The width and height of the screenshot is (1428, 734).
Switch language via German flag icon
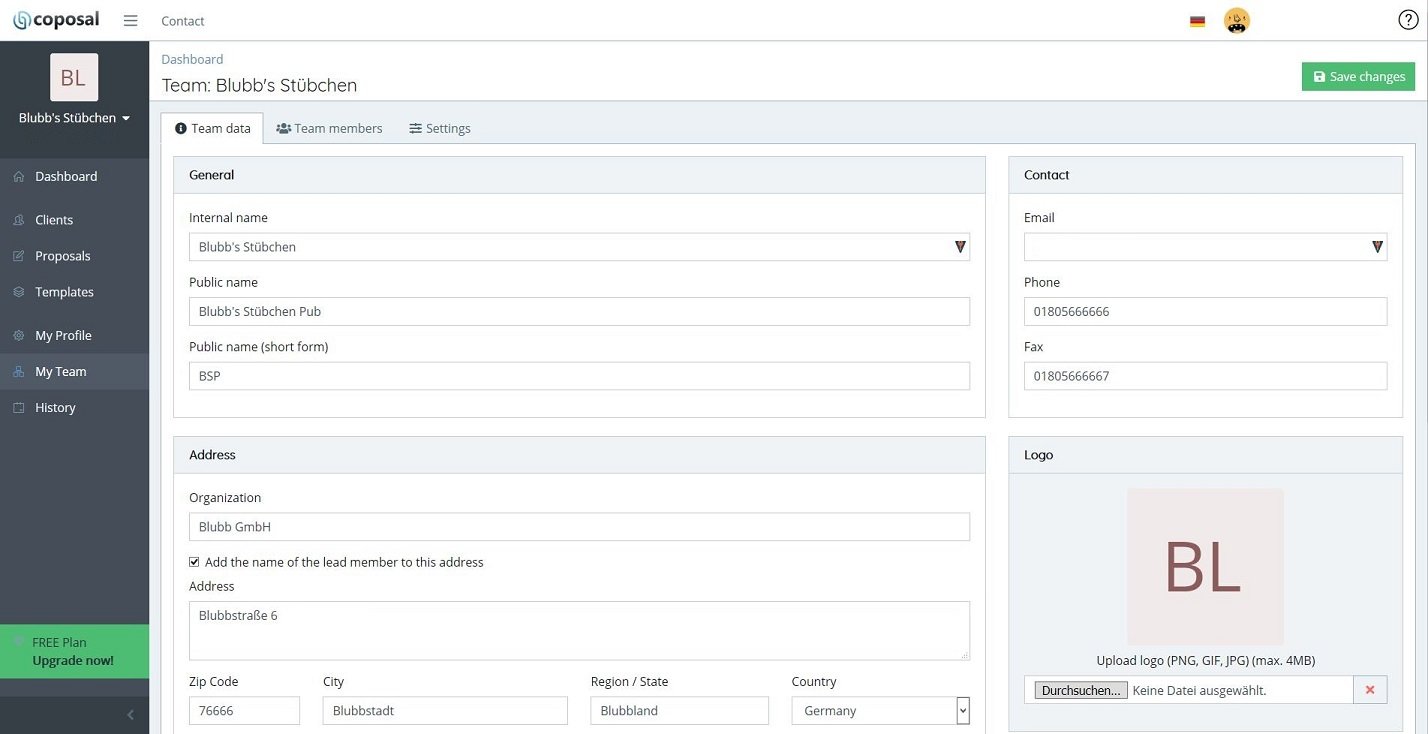1197,21
